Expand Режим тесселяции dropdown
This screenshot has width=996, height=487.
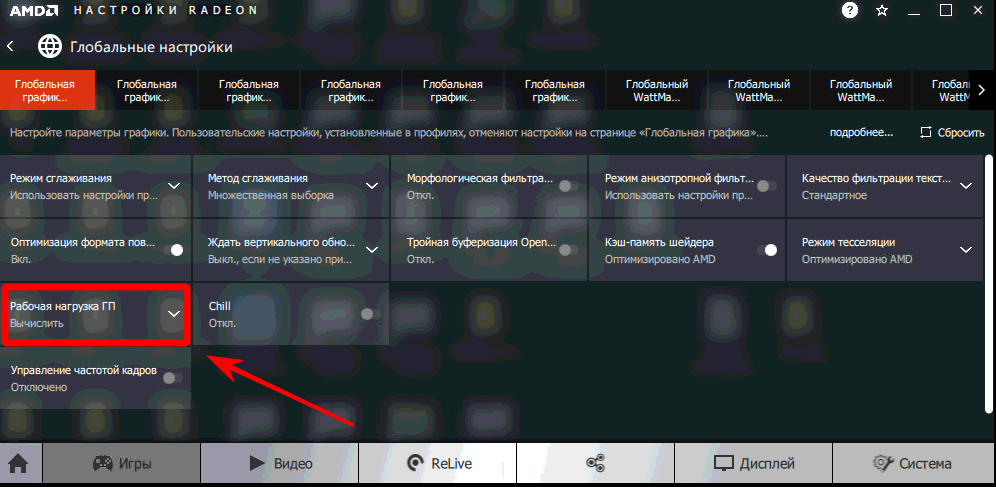(x=966, y=249)
